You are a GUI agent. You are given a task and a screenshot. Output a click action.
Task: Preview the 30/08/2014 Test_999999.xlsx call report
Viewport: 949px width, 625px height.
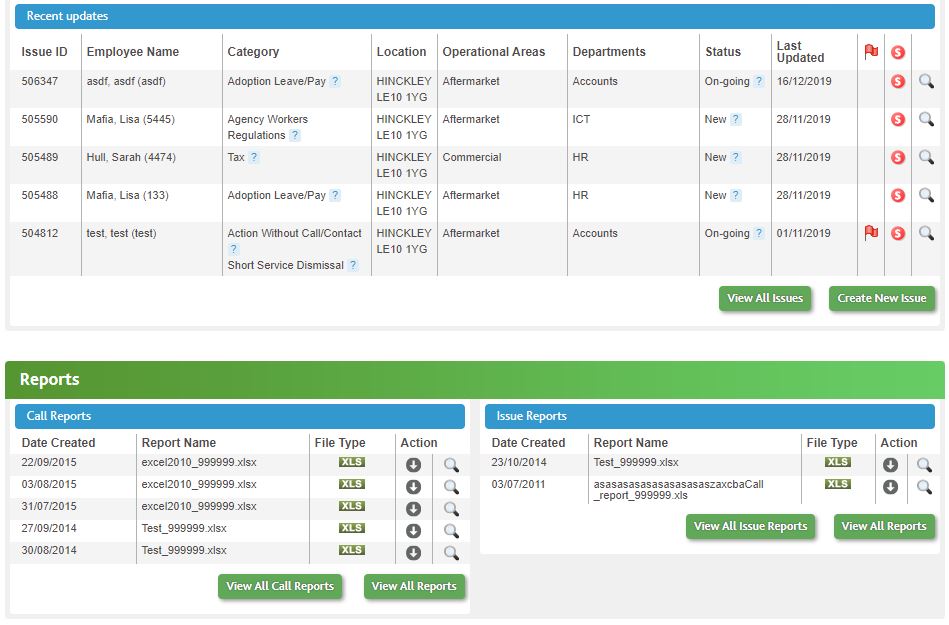[x=451, y=552]
